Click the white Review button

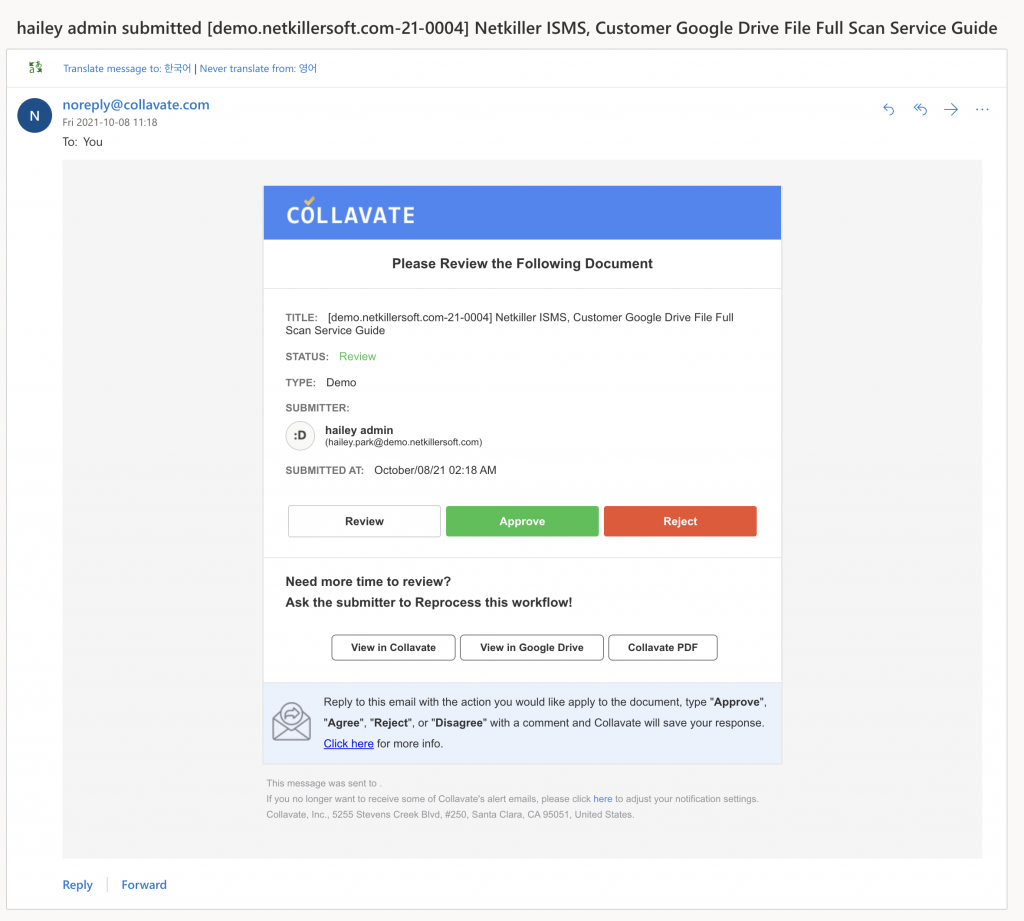click(364, 521)
